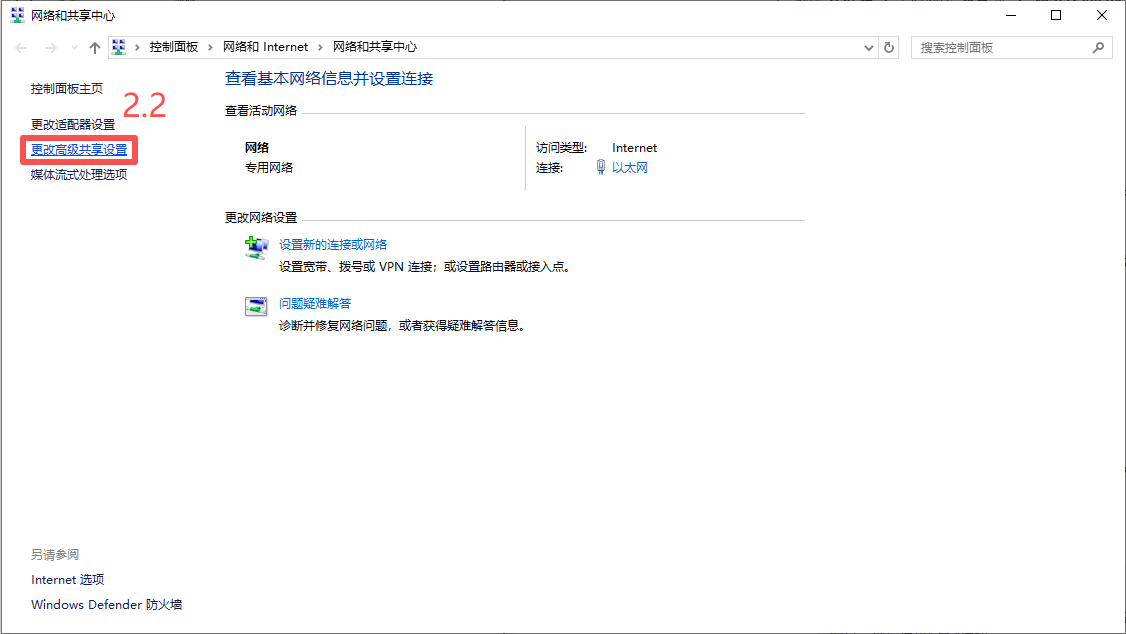This screenshot has height=634, width=1126.
Task: Open Internet 选项 link
Action: [68, 579]
